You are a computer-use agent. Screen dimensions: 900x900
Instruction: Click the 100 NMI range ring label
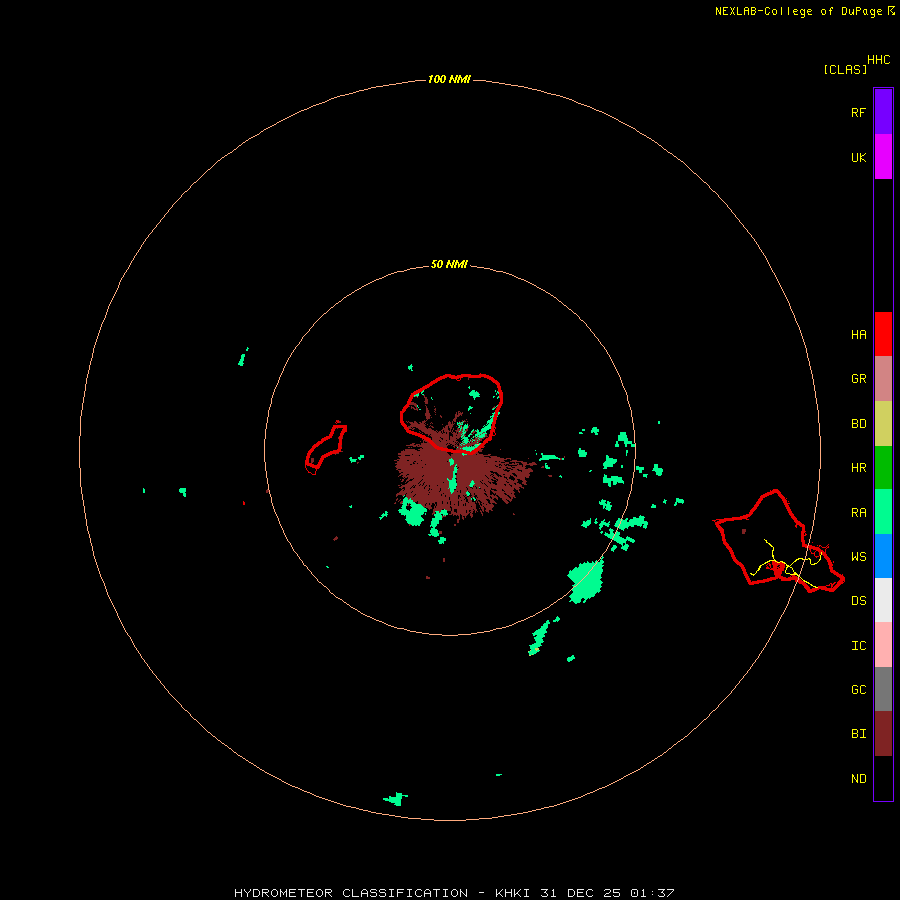click(x=449, y=79)
